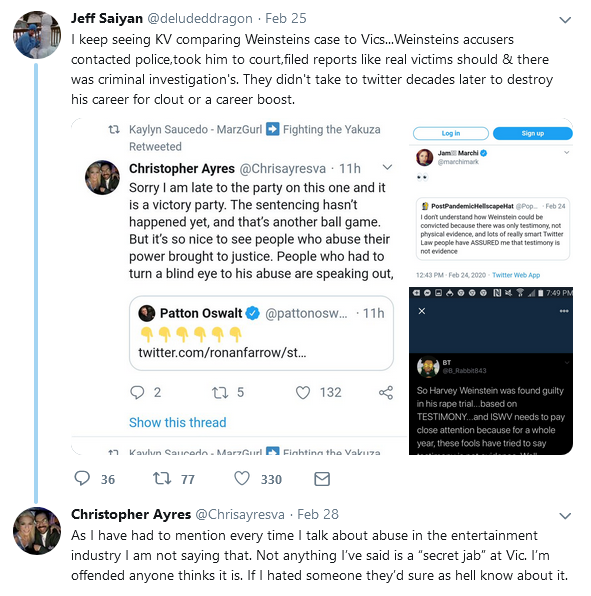Click the Sign up button
Viewport: 591px width, 596px height.
click(x=532, y=133)
